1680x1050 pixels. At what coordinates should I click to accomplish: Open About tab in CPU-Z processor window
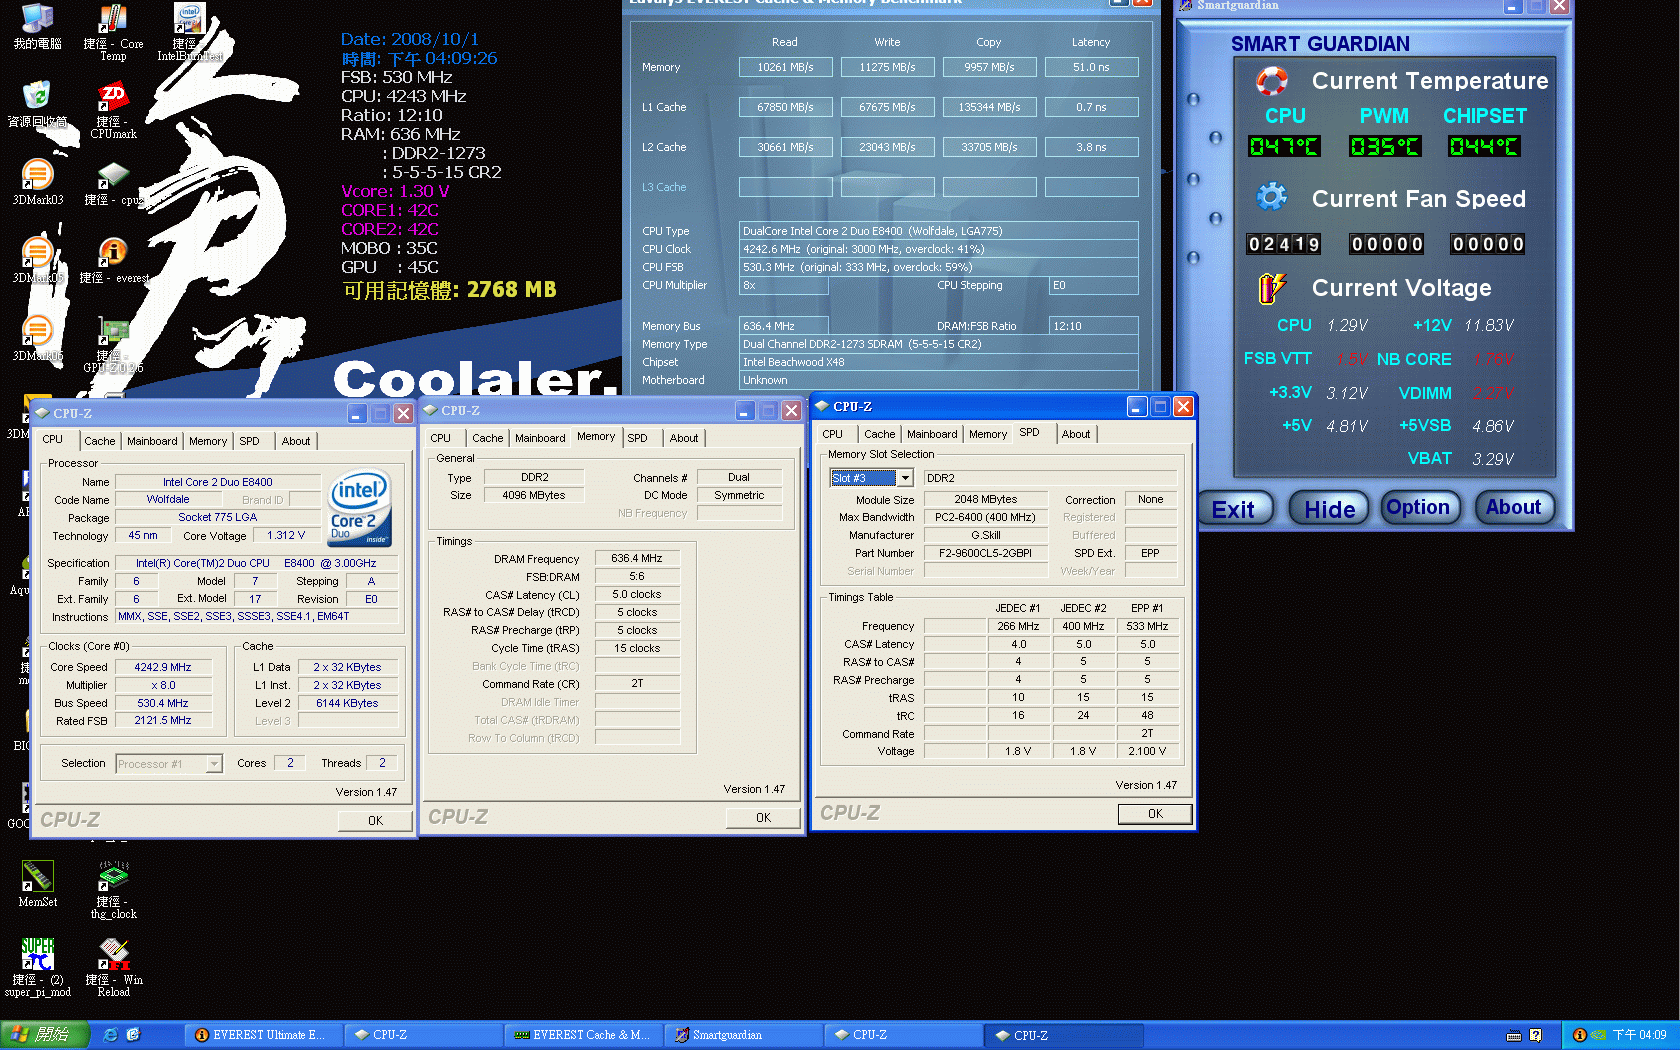tap(296, 441)
